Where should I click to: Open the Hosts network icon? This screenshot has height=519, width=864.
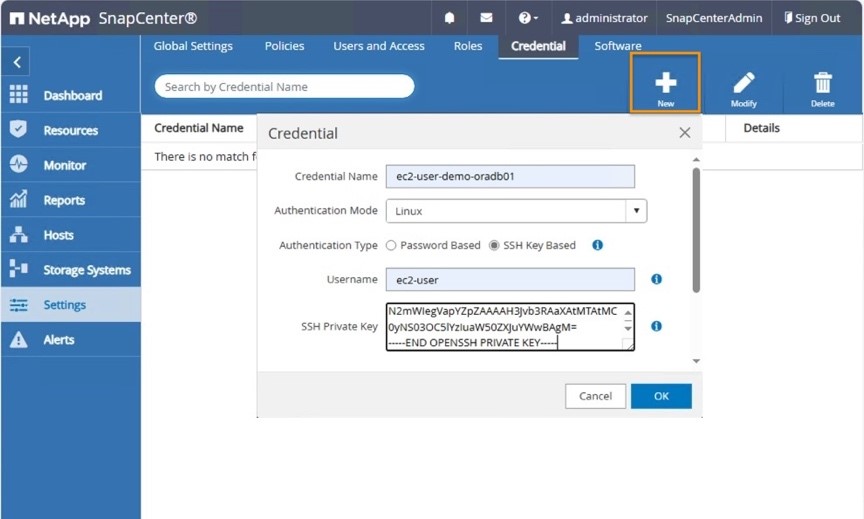click(18, 234)
